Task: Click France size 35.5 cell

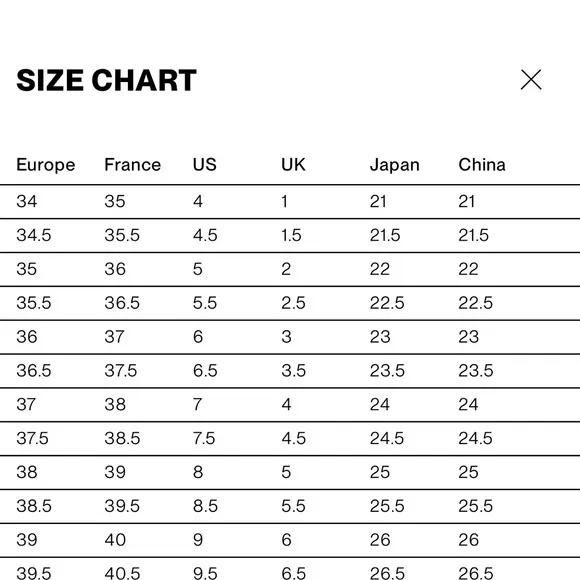Action: [122, 235]
